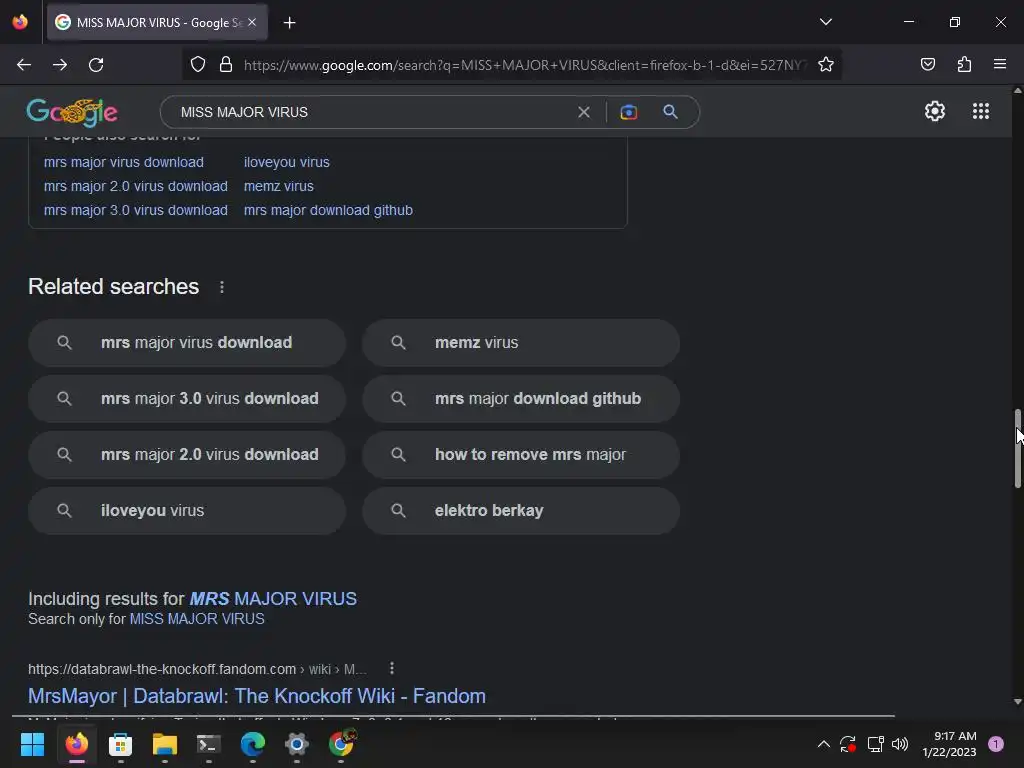The height and width of the screenshot is (768, 1024).
Task: Open the terminal from the taskbar
Action: (x=208, y=744)
